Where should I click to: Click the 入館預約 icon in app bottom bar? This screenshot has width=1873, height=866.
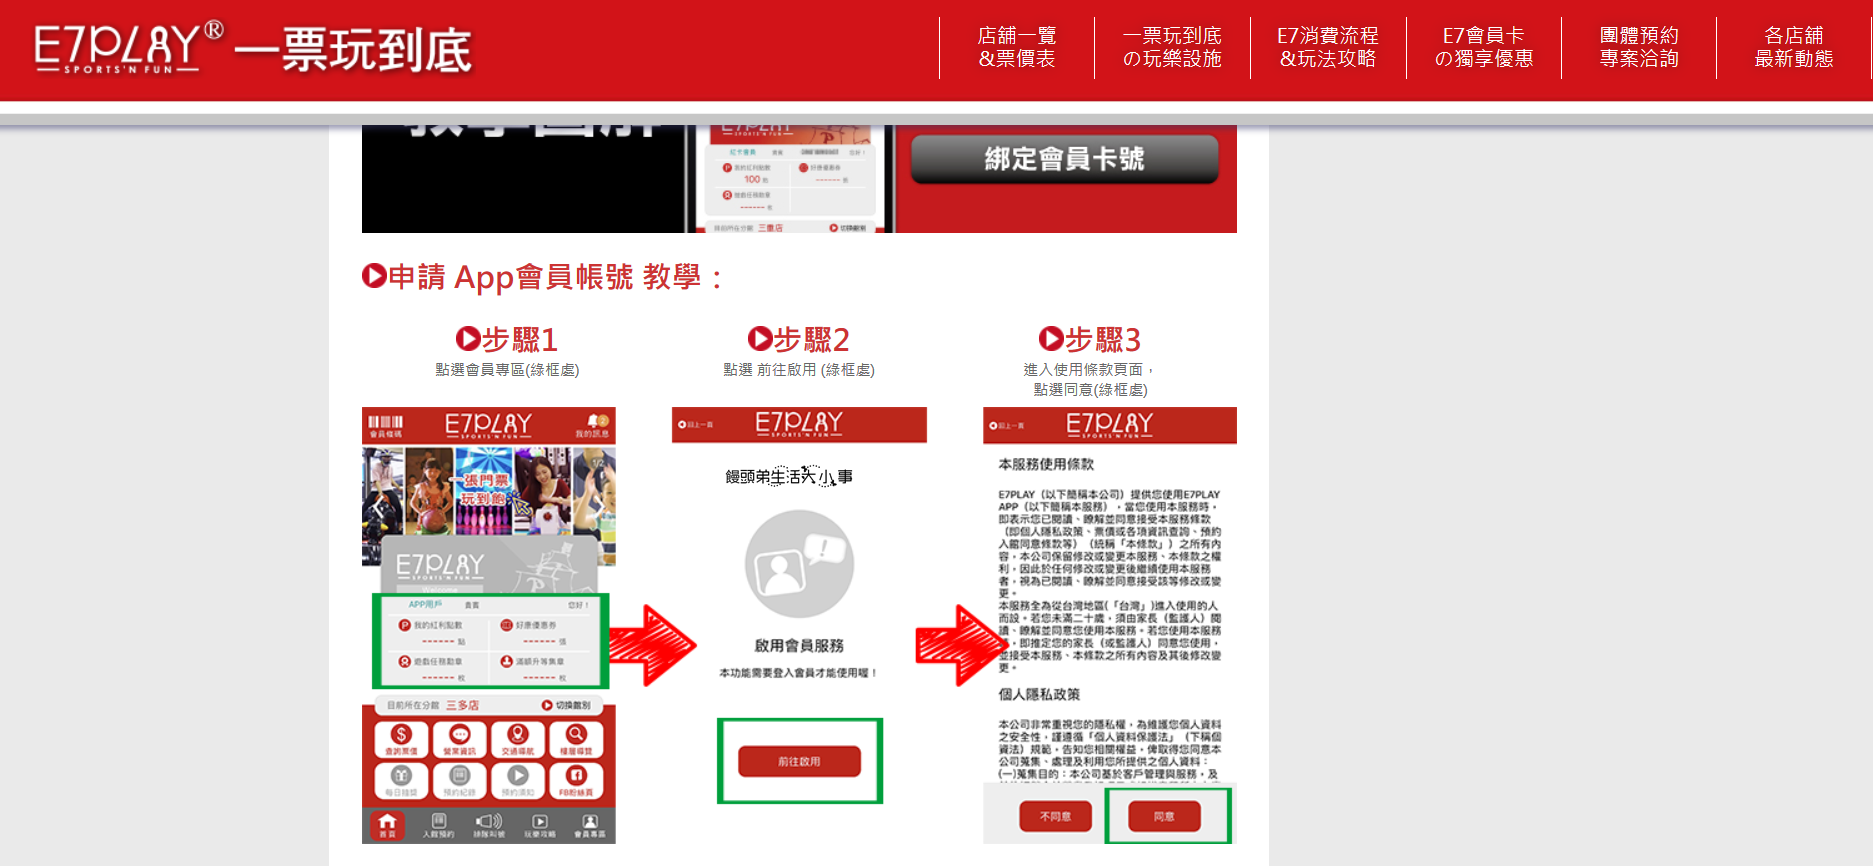coord(438,825)
